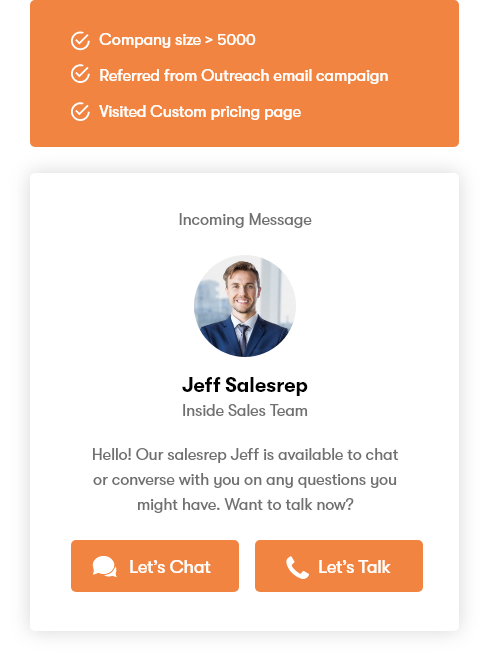Click the 'Let's Talk' label text
This screenshot has height=661, width=489.
[x=354, y=567]
